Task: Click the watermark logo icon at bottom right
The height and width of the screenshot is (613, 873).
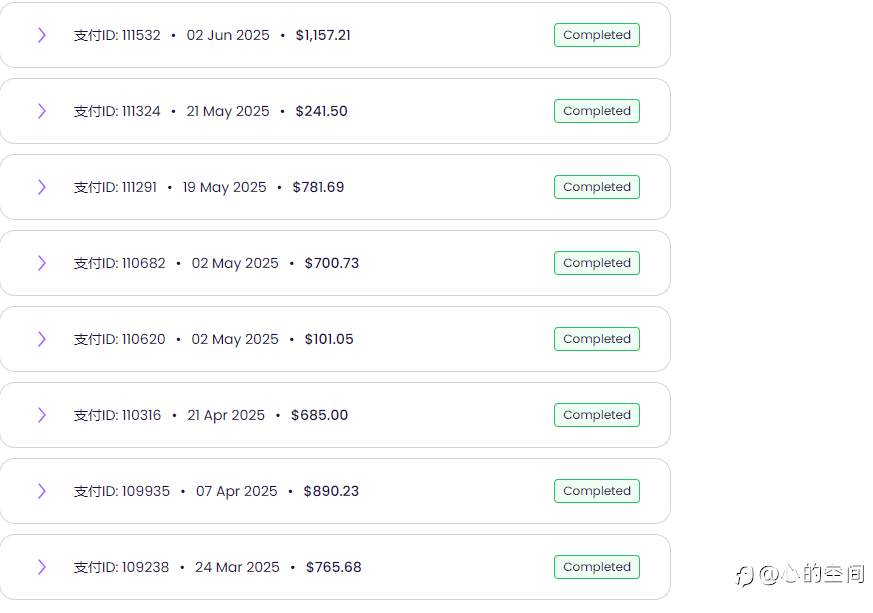Action: coord(744,575)
